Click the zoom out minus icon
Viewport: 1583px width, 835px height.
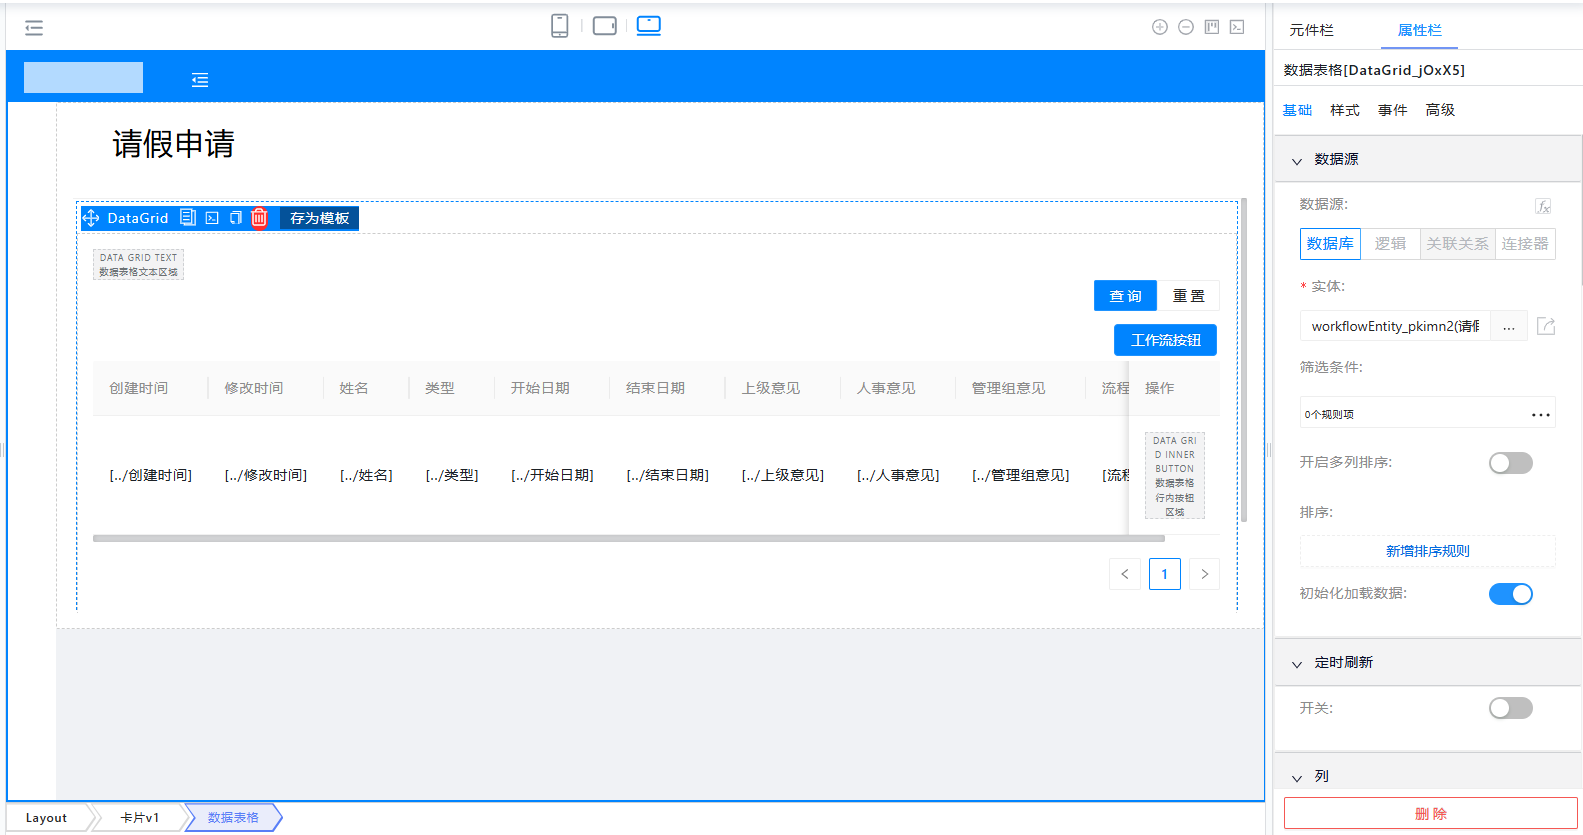(x=1185, y=27)
